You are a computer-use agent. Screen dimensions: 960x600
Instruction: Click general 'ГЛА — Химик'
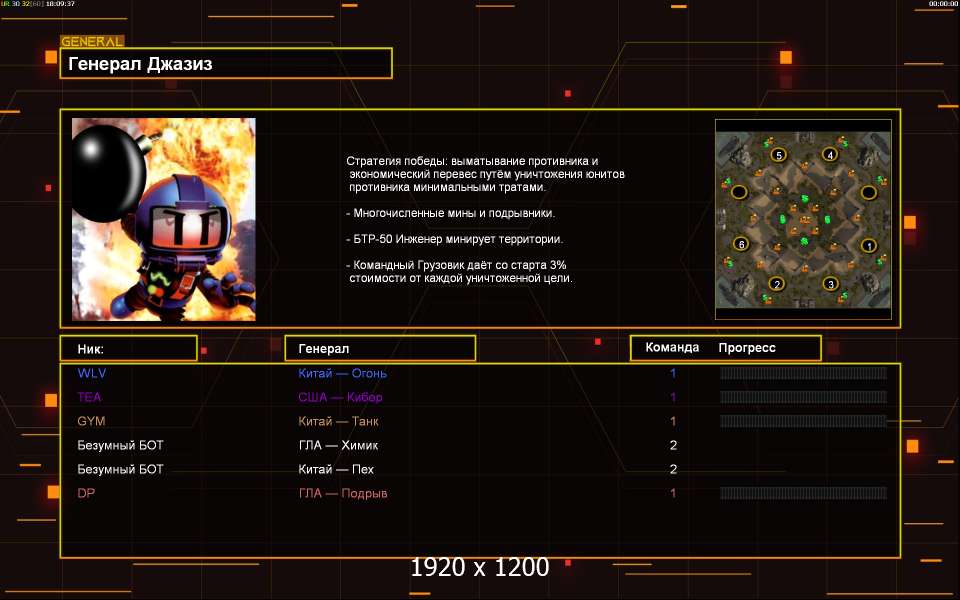(x=338, y=445)
